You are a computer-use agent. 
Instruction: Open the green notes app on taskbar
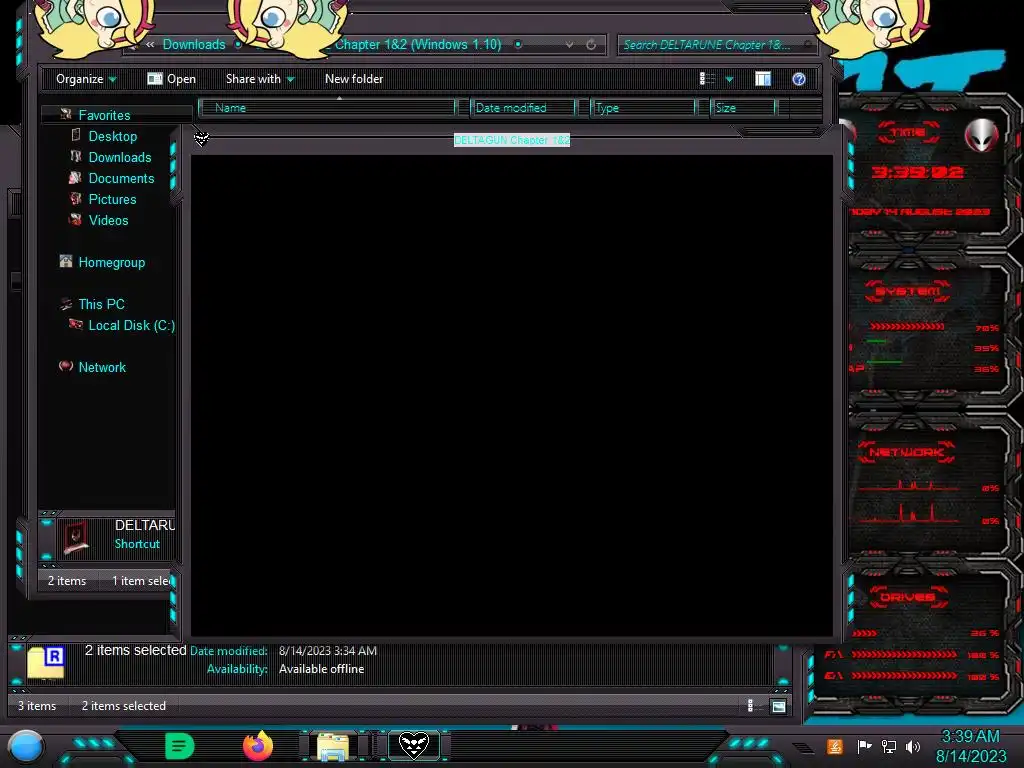tap(180, 746)
